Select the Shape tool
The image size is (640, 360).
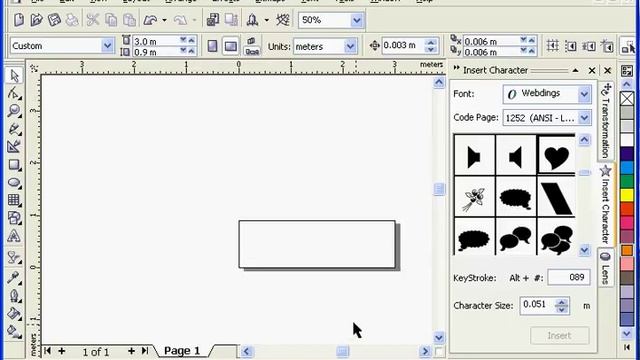pyautogui.click(x=14, y=93)
